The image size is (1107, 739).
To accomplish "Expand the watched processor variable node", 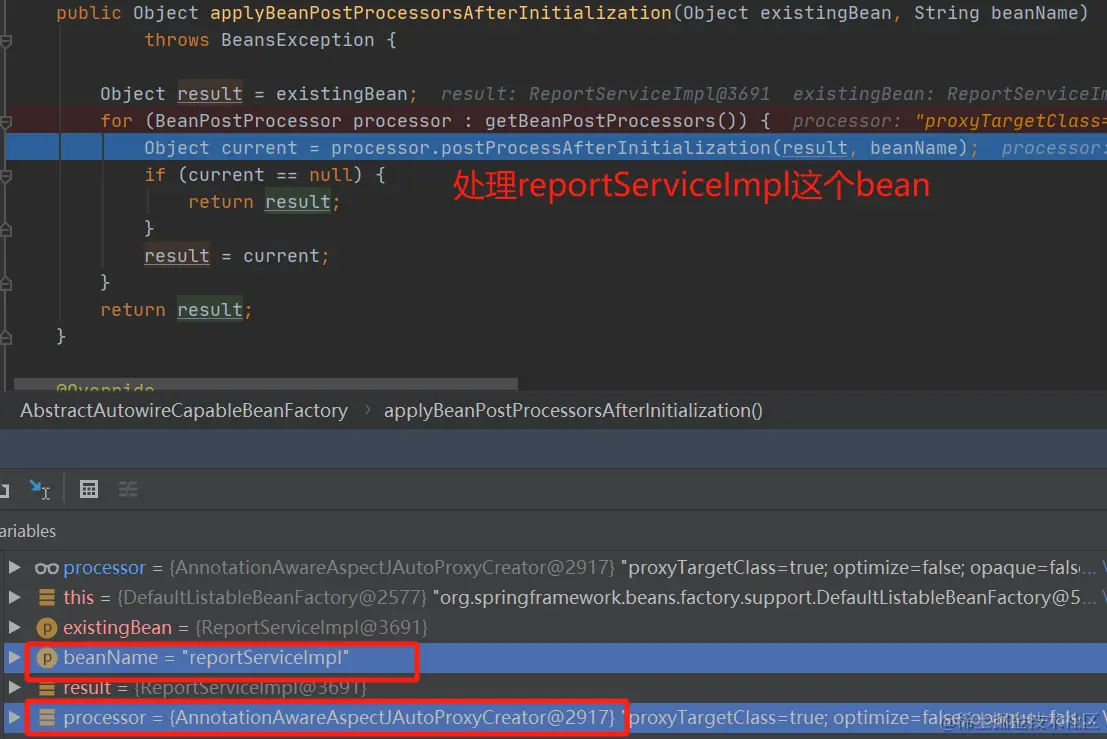I will 14,567.
